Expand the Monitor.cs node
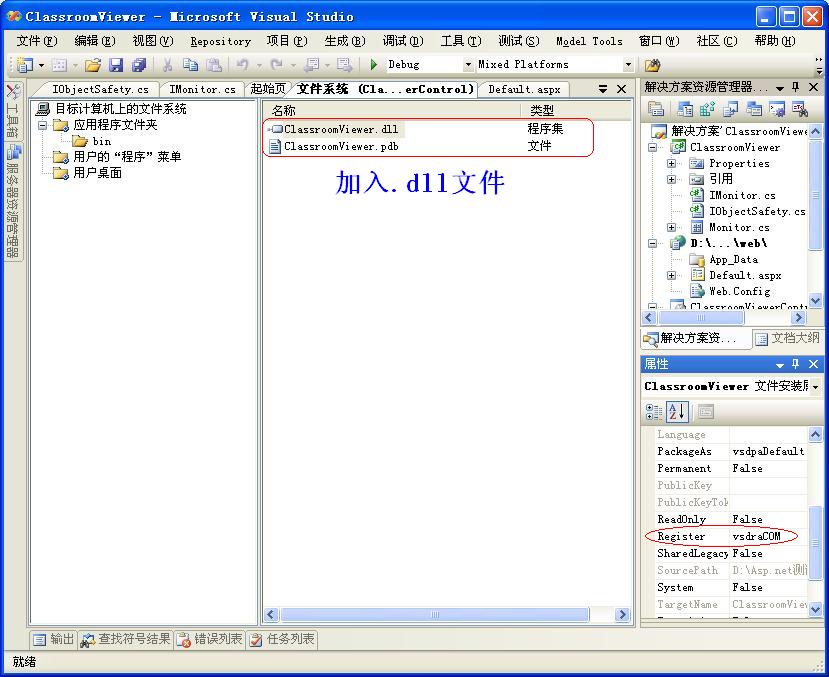This screenshot has width=829, height=677. (671, 227)
